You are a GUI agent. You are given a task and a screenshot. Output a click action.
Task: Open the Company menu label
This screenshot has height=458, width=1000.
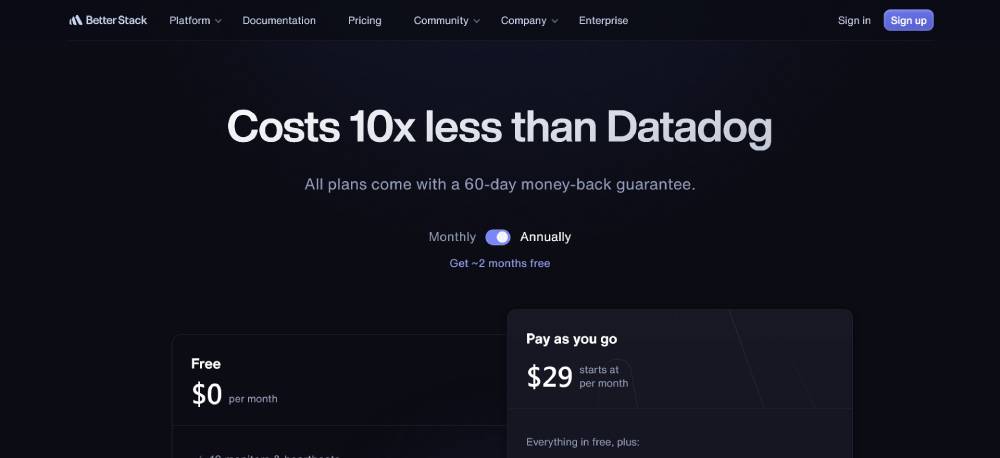[x=524, y=20]
